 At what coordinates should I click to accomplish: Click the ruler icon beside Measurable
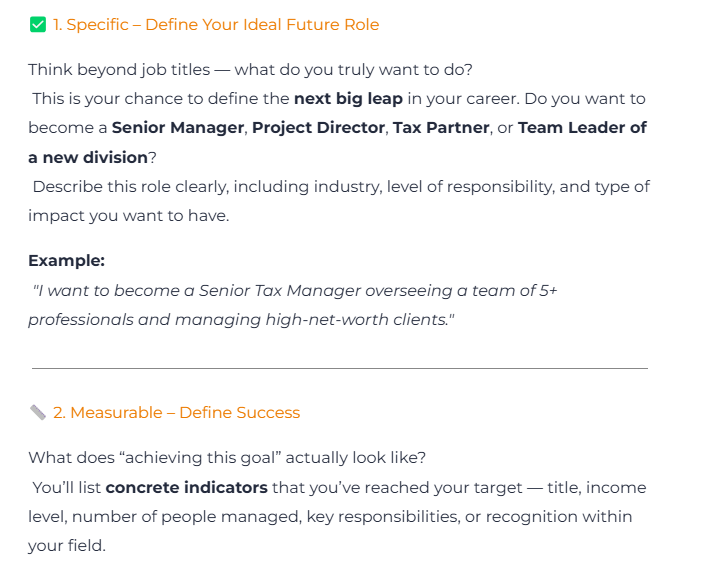coord(39,412)
